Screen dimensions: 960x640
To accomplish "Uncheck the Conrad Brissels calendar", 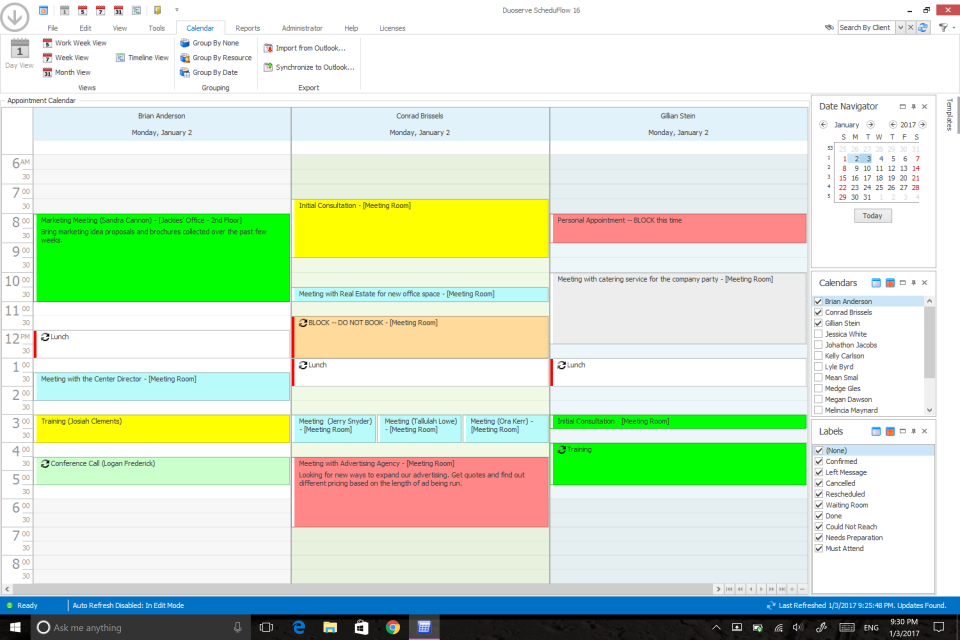I will coord(820,311).
